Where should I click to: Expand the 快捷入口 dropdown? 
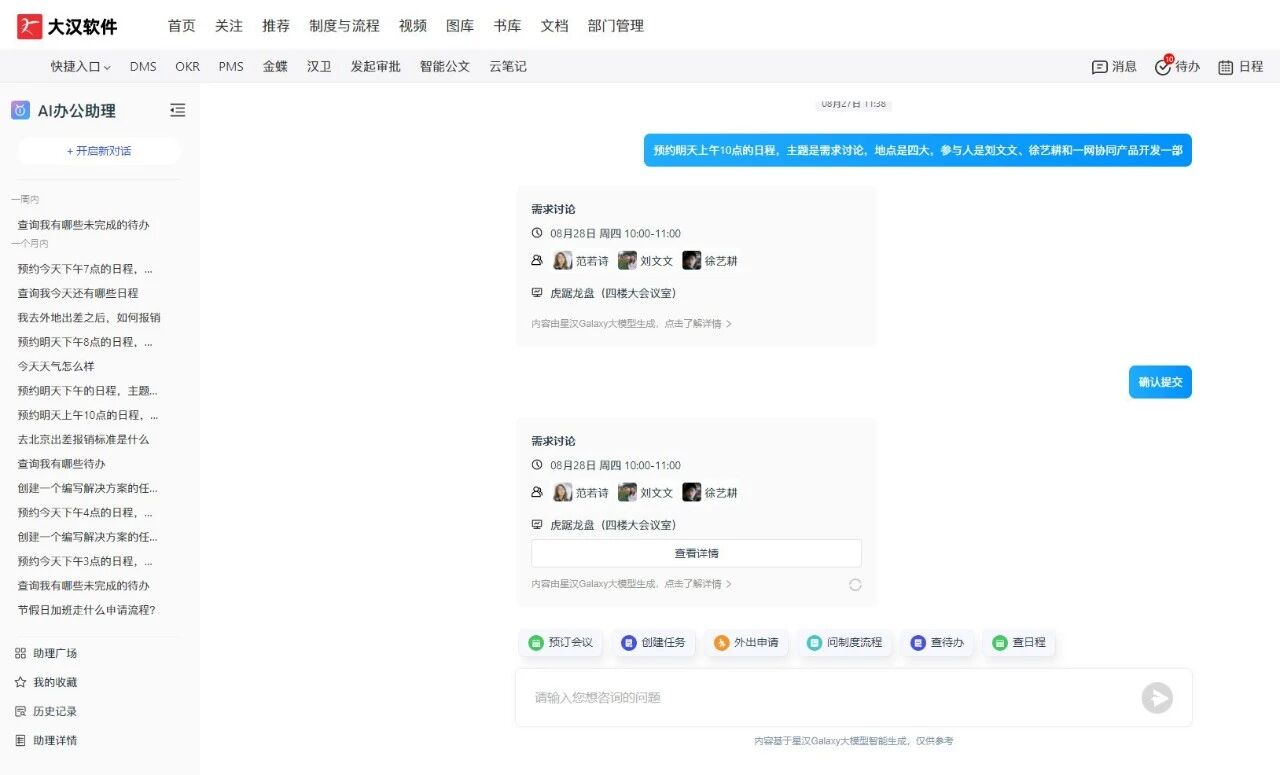pyautogui.click(x=81, y=67)
